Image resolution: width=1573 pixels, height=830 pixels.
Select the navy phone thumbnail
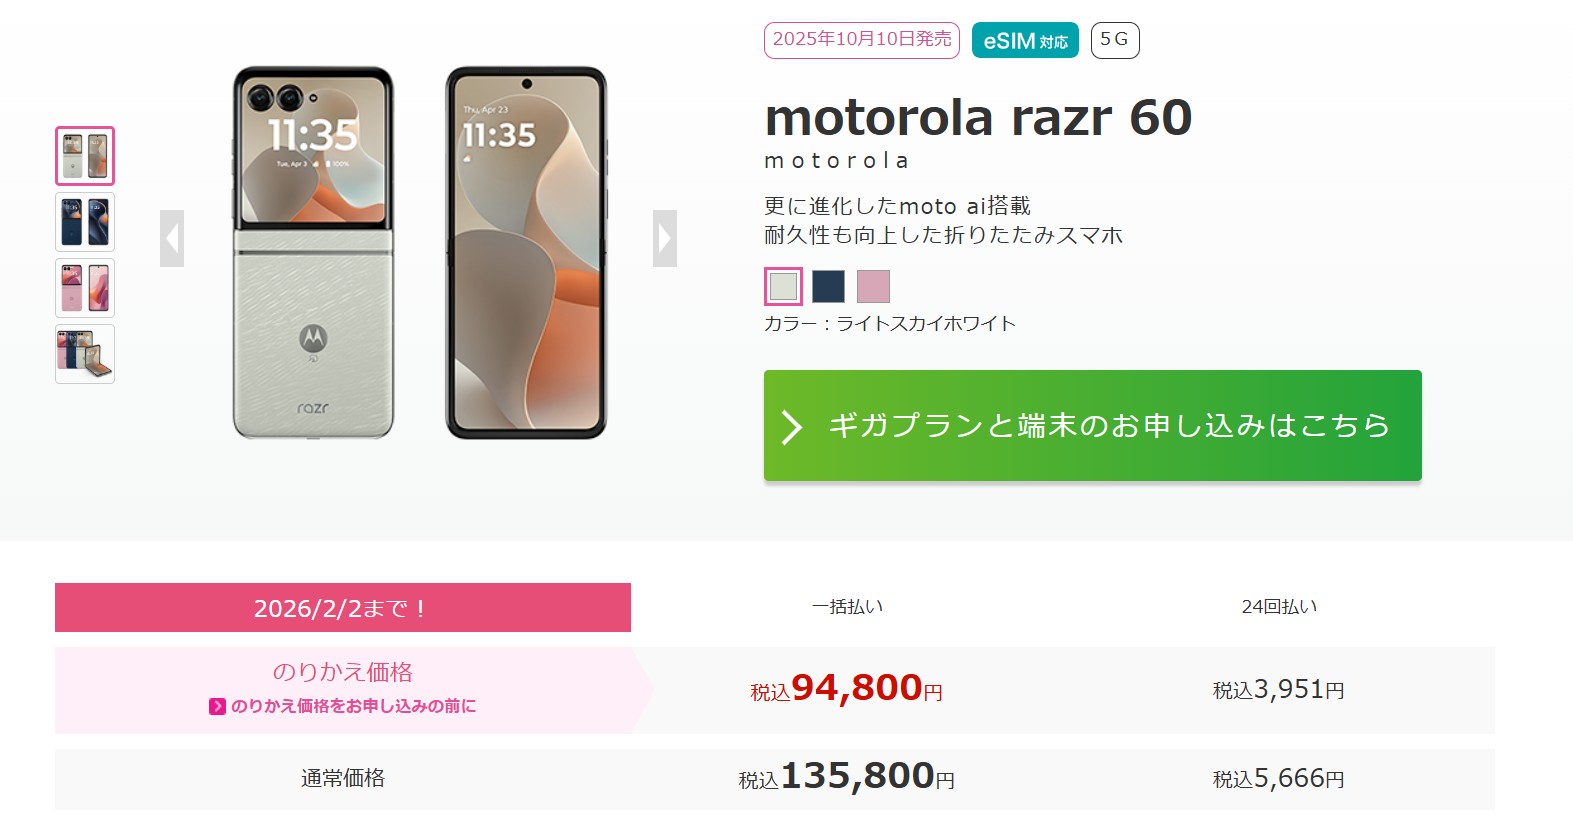[85, 222]
